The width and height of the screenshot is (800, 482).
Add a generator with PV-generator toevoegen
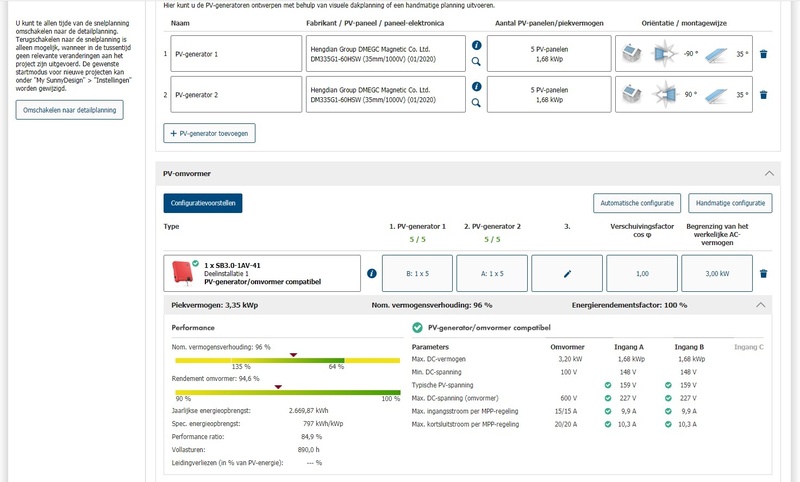211,132
